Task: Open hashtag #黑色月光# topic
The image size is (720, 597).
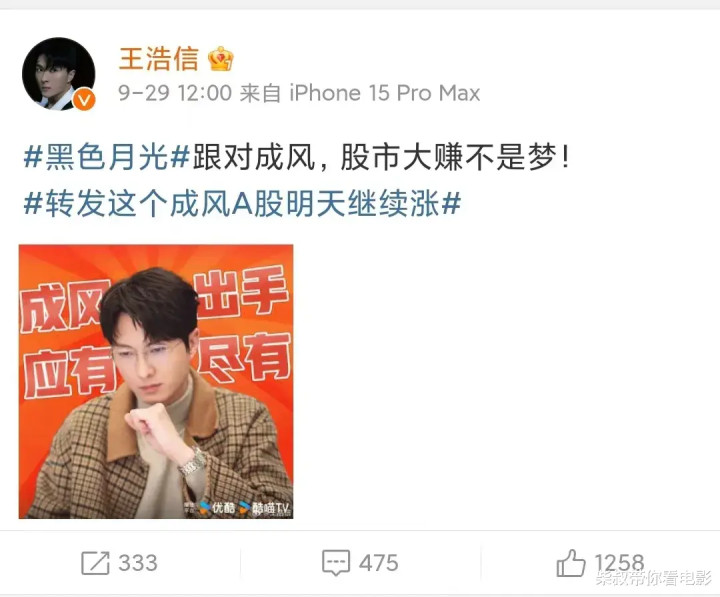Action: tap(107, 157)
